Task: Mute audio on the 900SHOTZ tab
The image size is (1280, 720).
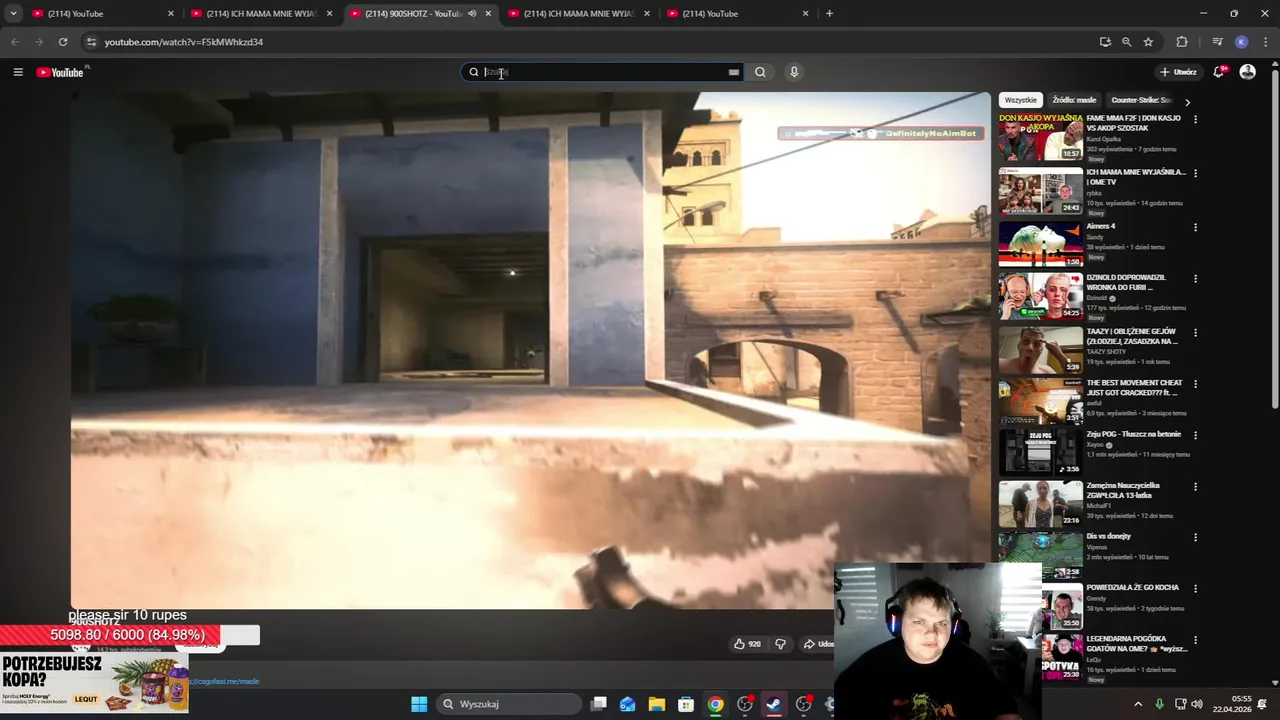Action: point(472,14)
